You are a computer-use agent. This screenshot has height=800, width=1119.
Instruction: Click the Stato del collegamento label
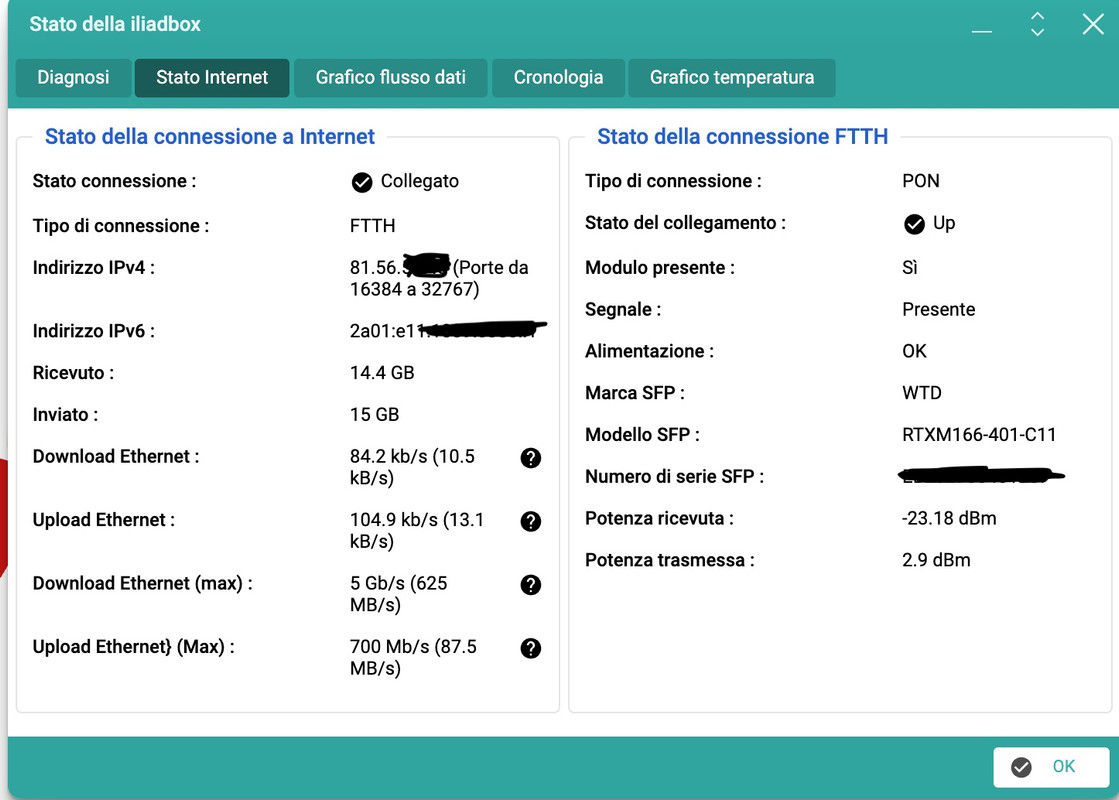(x=685, y=223)
